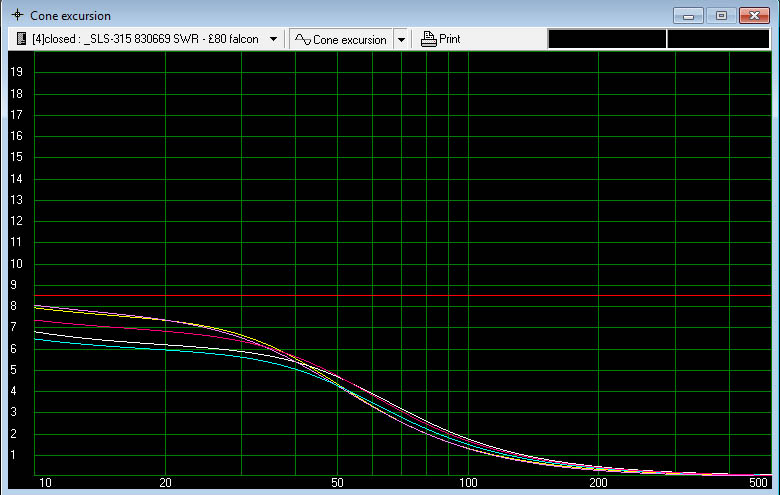Click the 100 frequency axis label
Viewport: 780px width, 495px height.
tap(468, 483)
